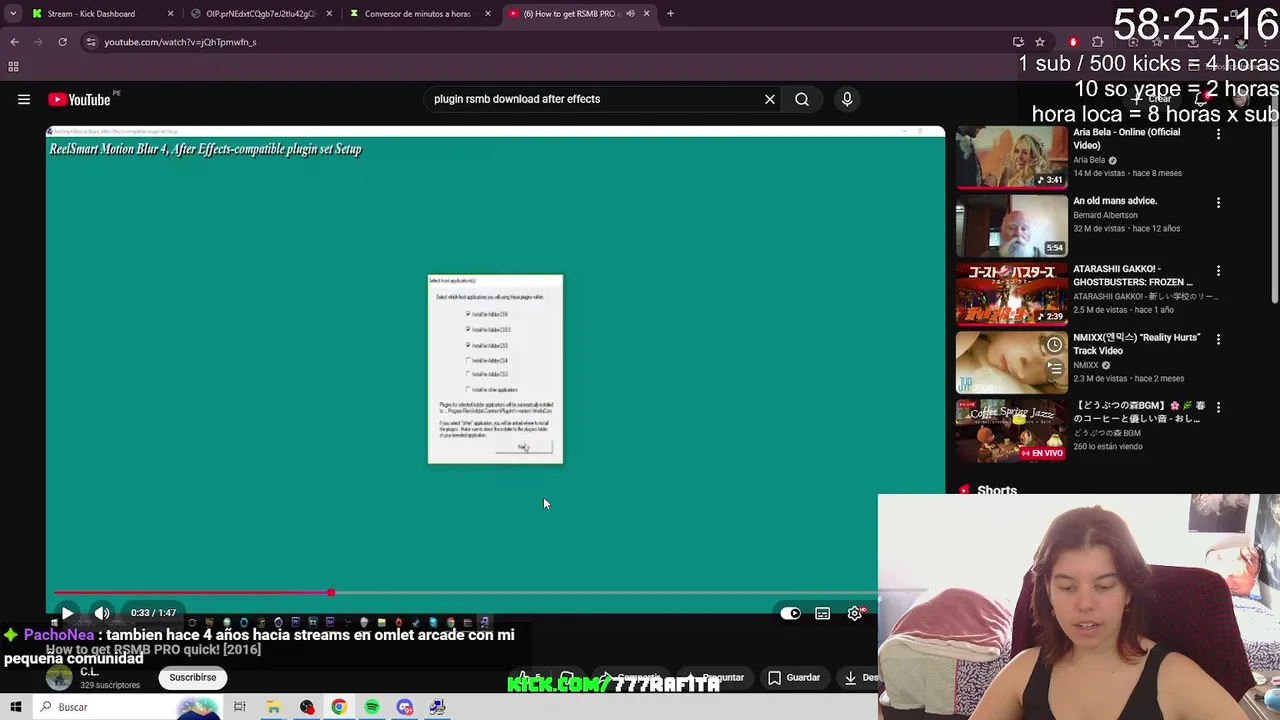Reload the current page
1280x720 pixels.
coord(62,42)
